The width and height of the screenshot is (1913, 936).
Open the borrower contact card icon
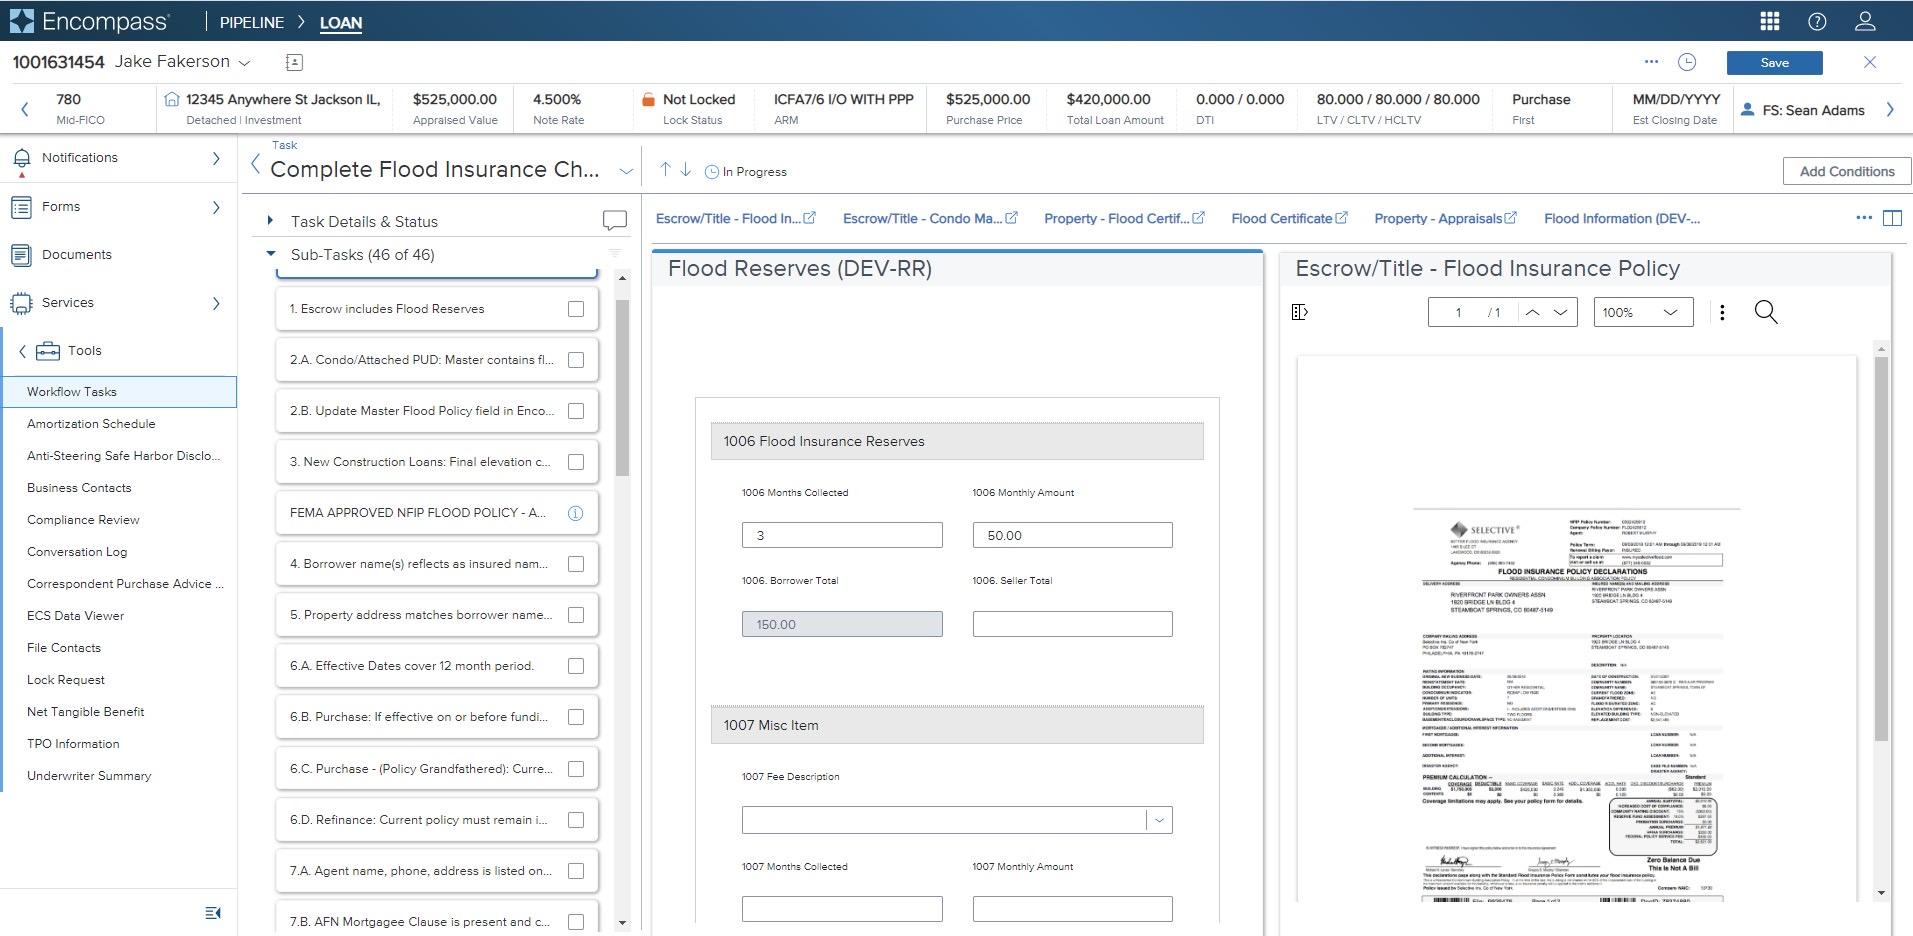coord(294,62)
